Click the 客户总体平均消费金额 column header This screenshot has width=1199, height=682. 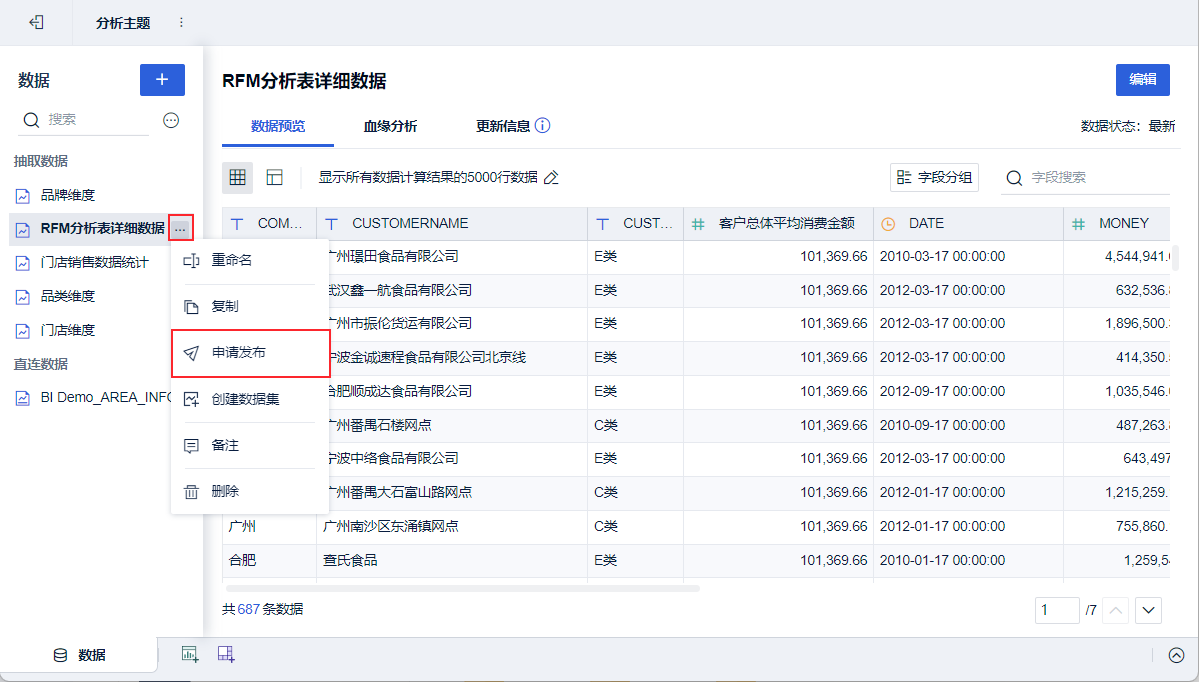(778, 224)
